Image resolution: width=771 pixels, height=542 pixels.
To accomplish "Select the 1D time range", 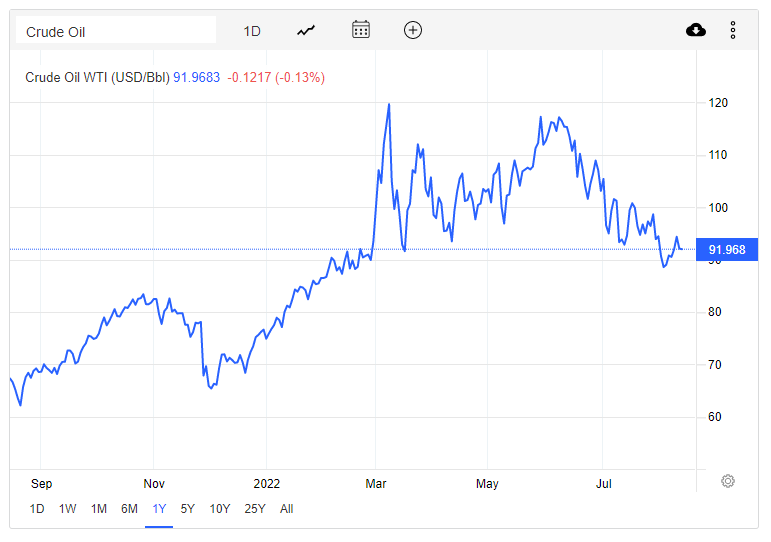I will click(x=37, y=509).
